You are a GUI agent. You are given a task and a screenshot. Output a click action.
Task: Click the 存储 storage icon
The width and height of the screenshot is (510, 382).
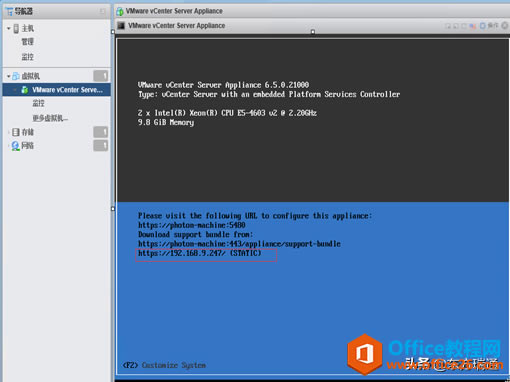[x=16, y=132]
